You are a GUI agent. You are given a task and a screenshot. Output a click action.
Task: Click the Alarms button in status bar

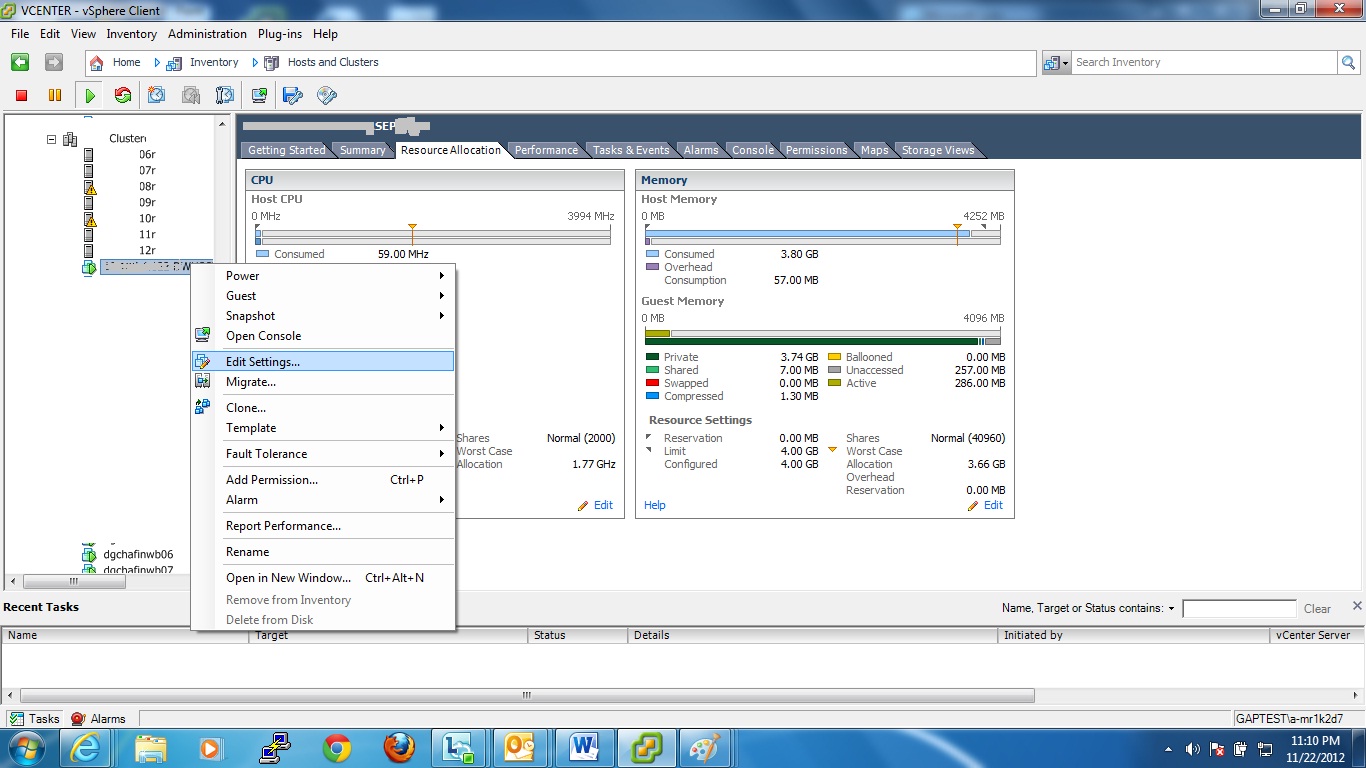pyautogui.click(x=99, y=718)
